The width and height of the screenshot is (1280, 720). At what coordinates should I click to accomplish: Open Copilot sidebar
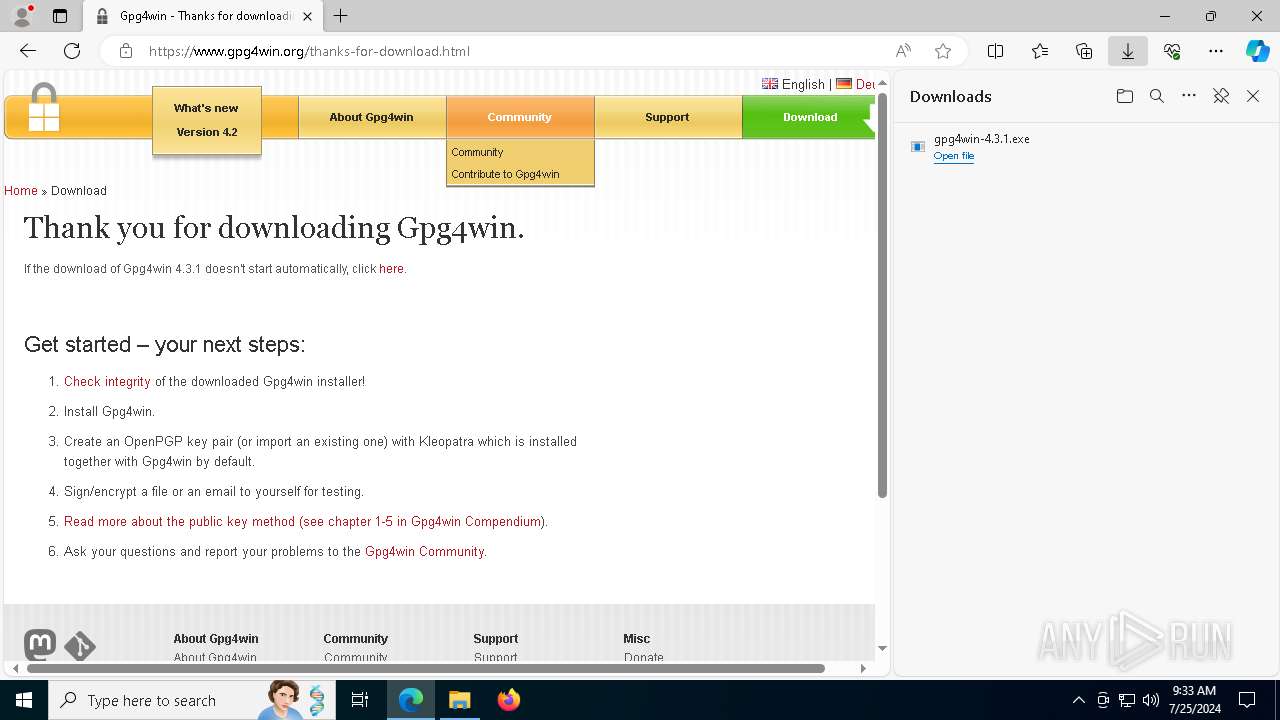[1258, 51]
